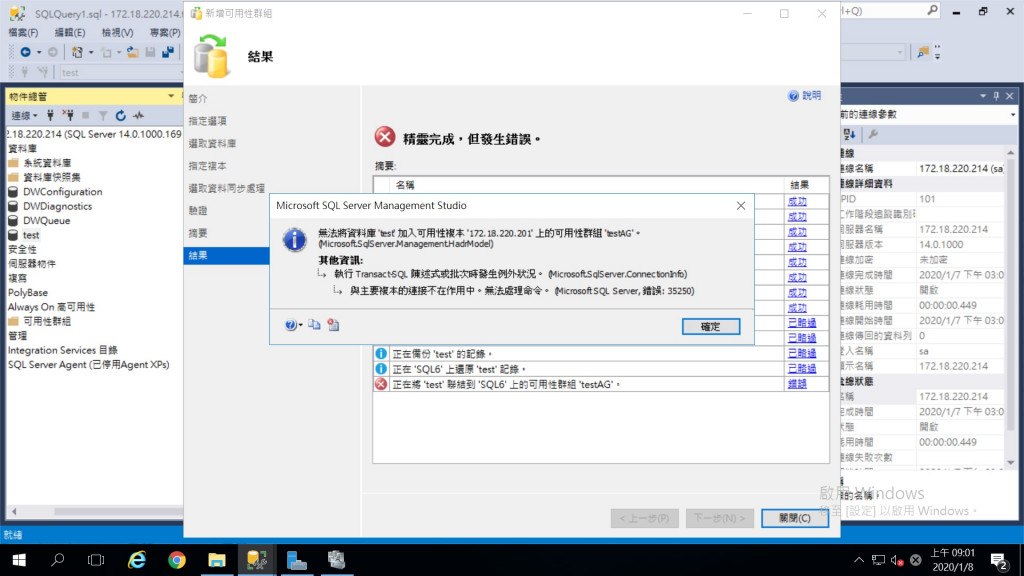Image resolution: width=1024 pixels, height=576 pixels.
Task: Select the 指定複本 wizard step
Action: coord(208,166)
